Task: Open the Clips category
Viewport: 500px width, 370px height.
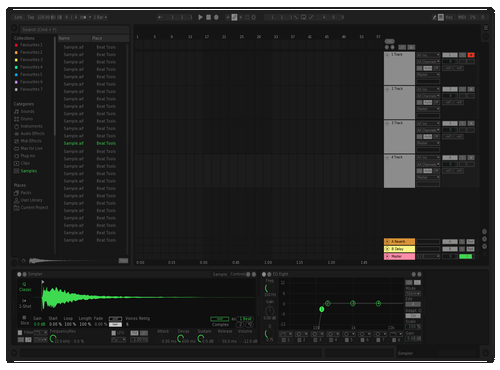Action: click(x=22, y=163)
